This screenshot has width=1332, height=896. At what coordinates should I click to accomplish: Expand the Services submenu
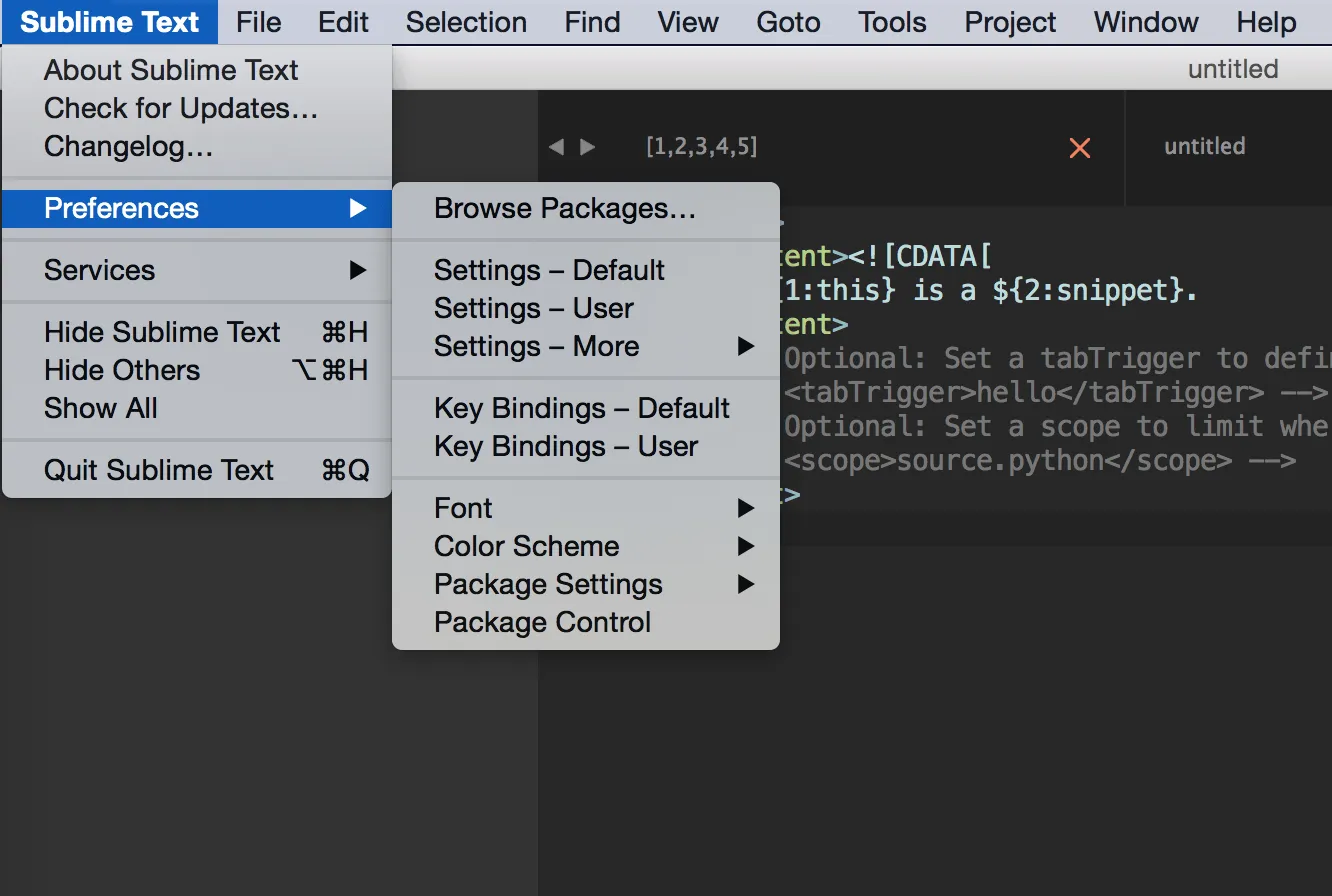click(x=99, y=270)
